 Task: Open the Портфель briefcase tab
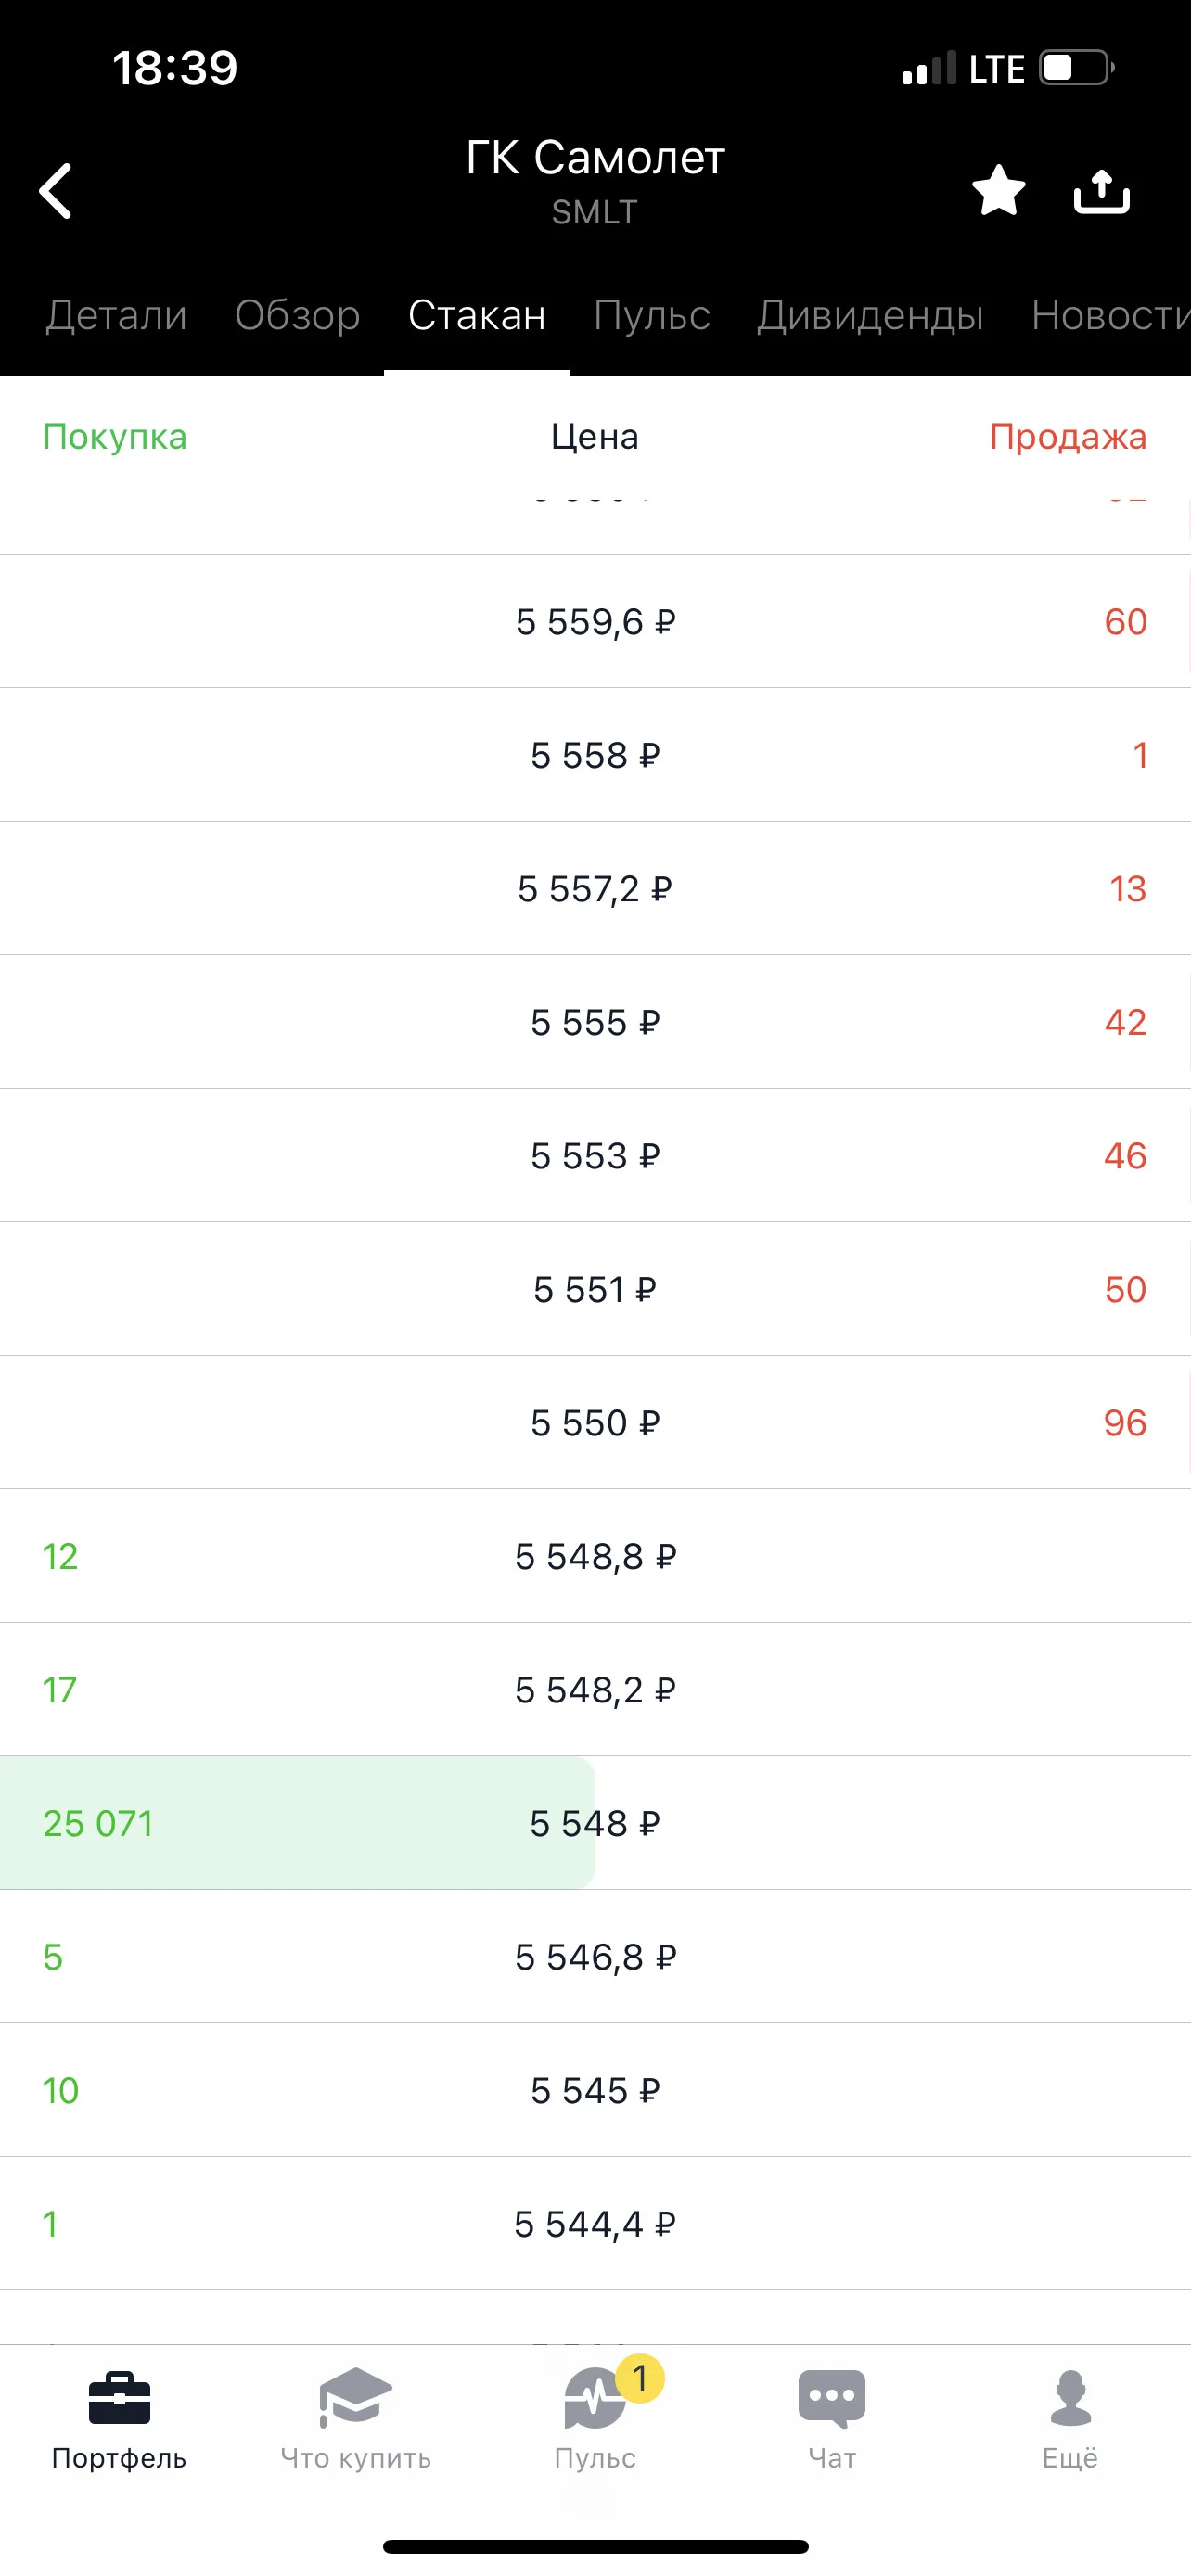[119, 2420]
